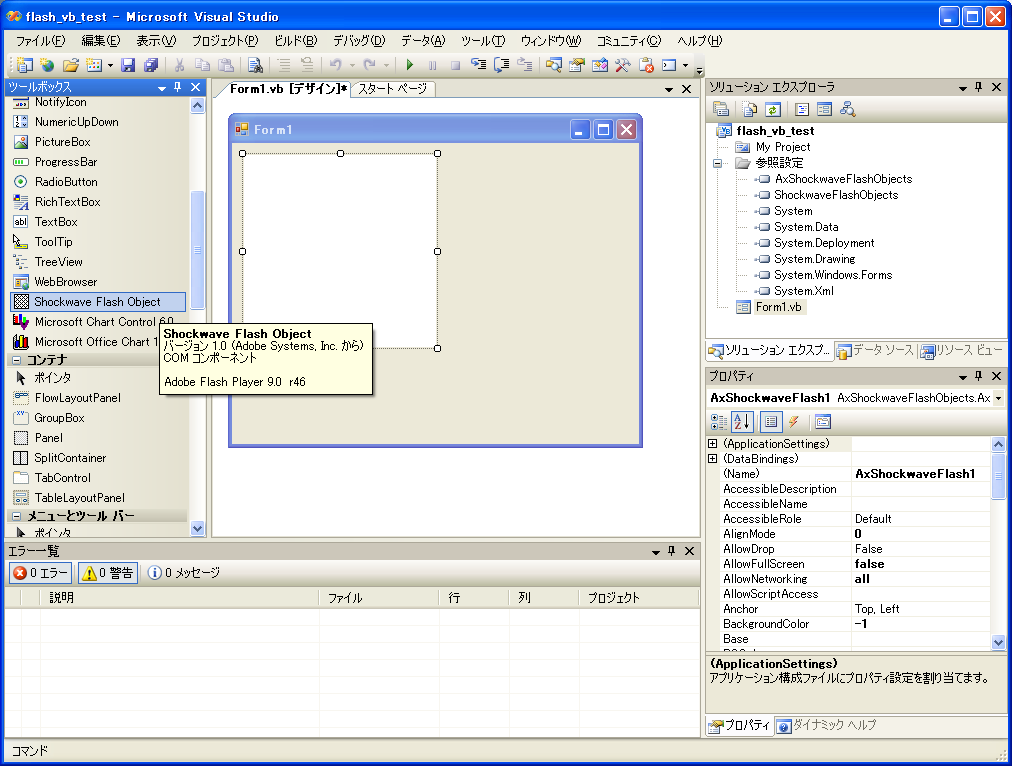Click the Show All Files icon

coord(749,110)
